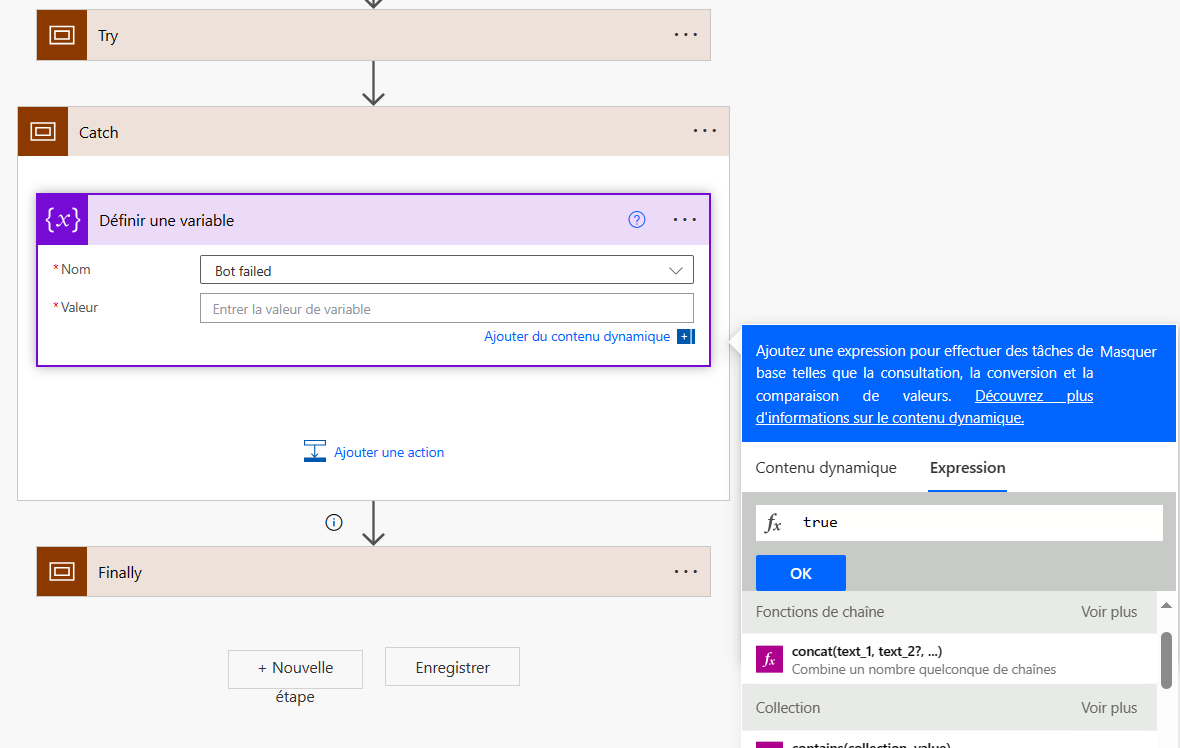Click Voir plus for Collection
This screenshot has width=1180, height=748.
point(1109,707)
